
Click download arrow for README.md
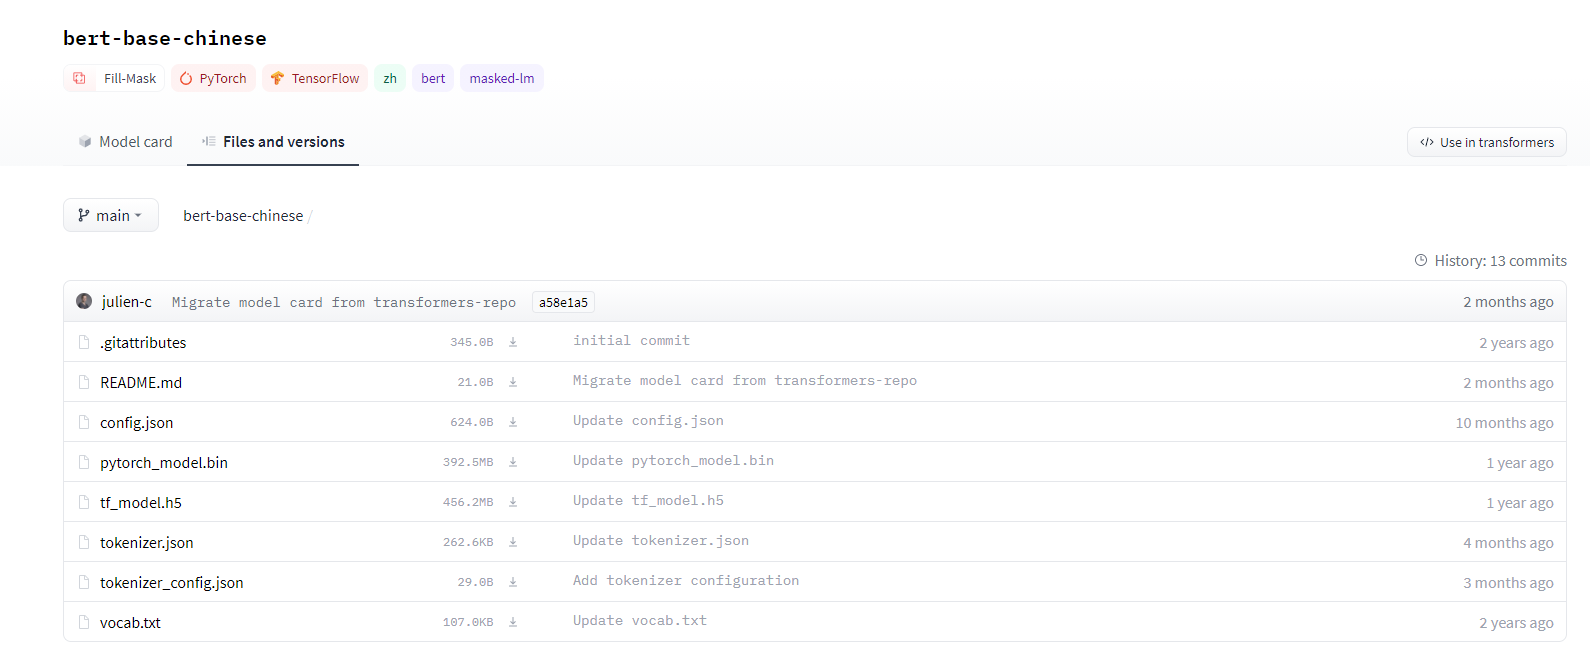[x=513, y=382]
